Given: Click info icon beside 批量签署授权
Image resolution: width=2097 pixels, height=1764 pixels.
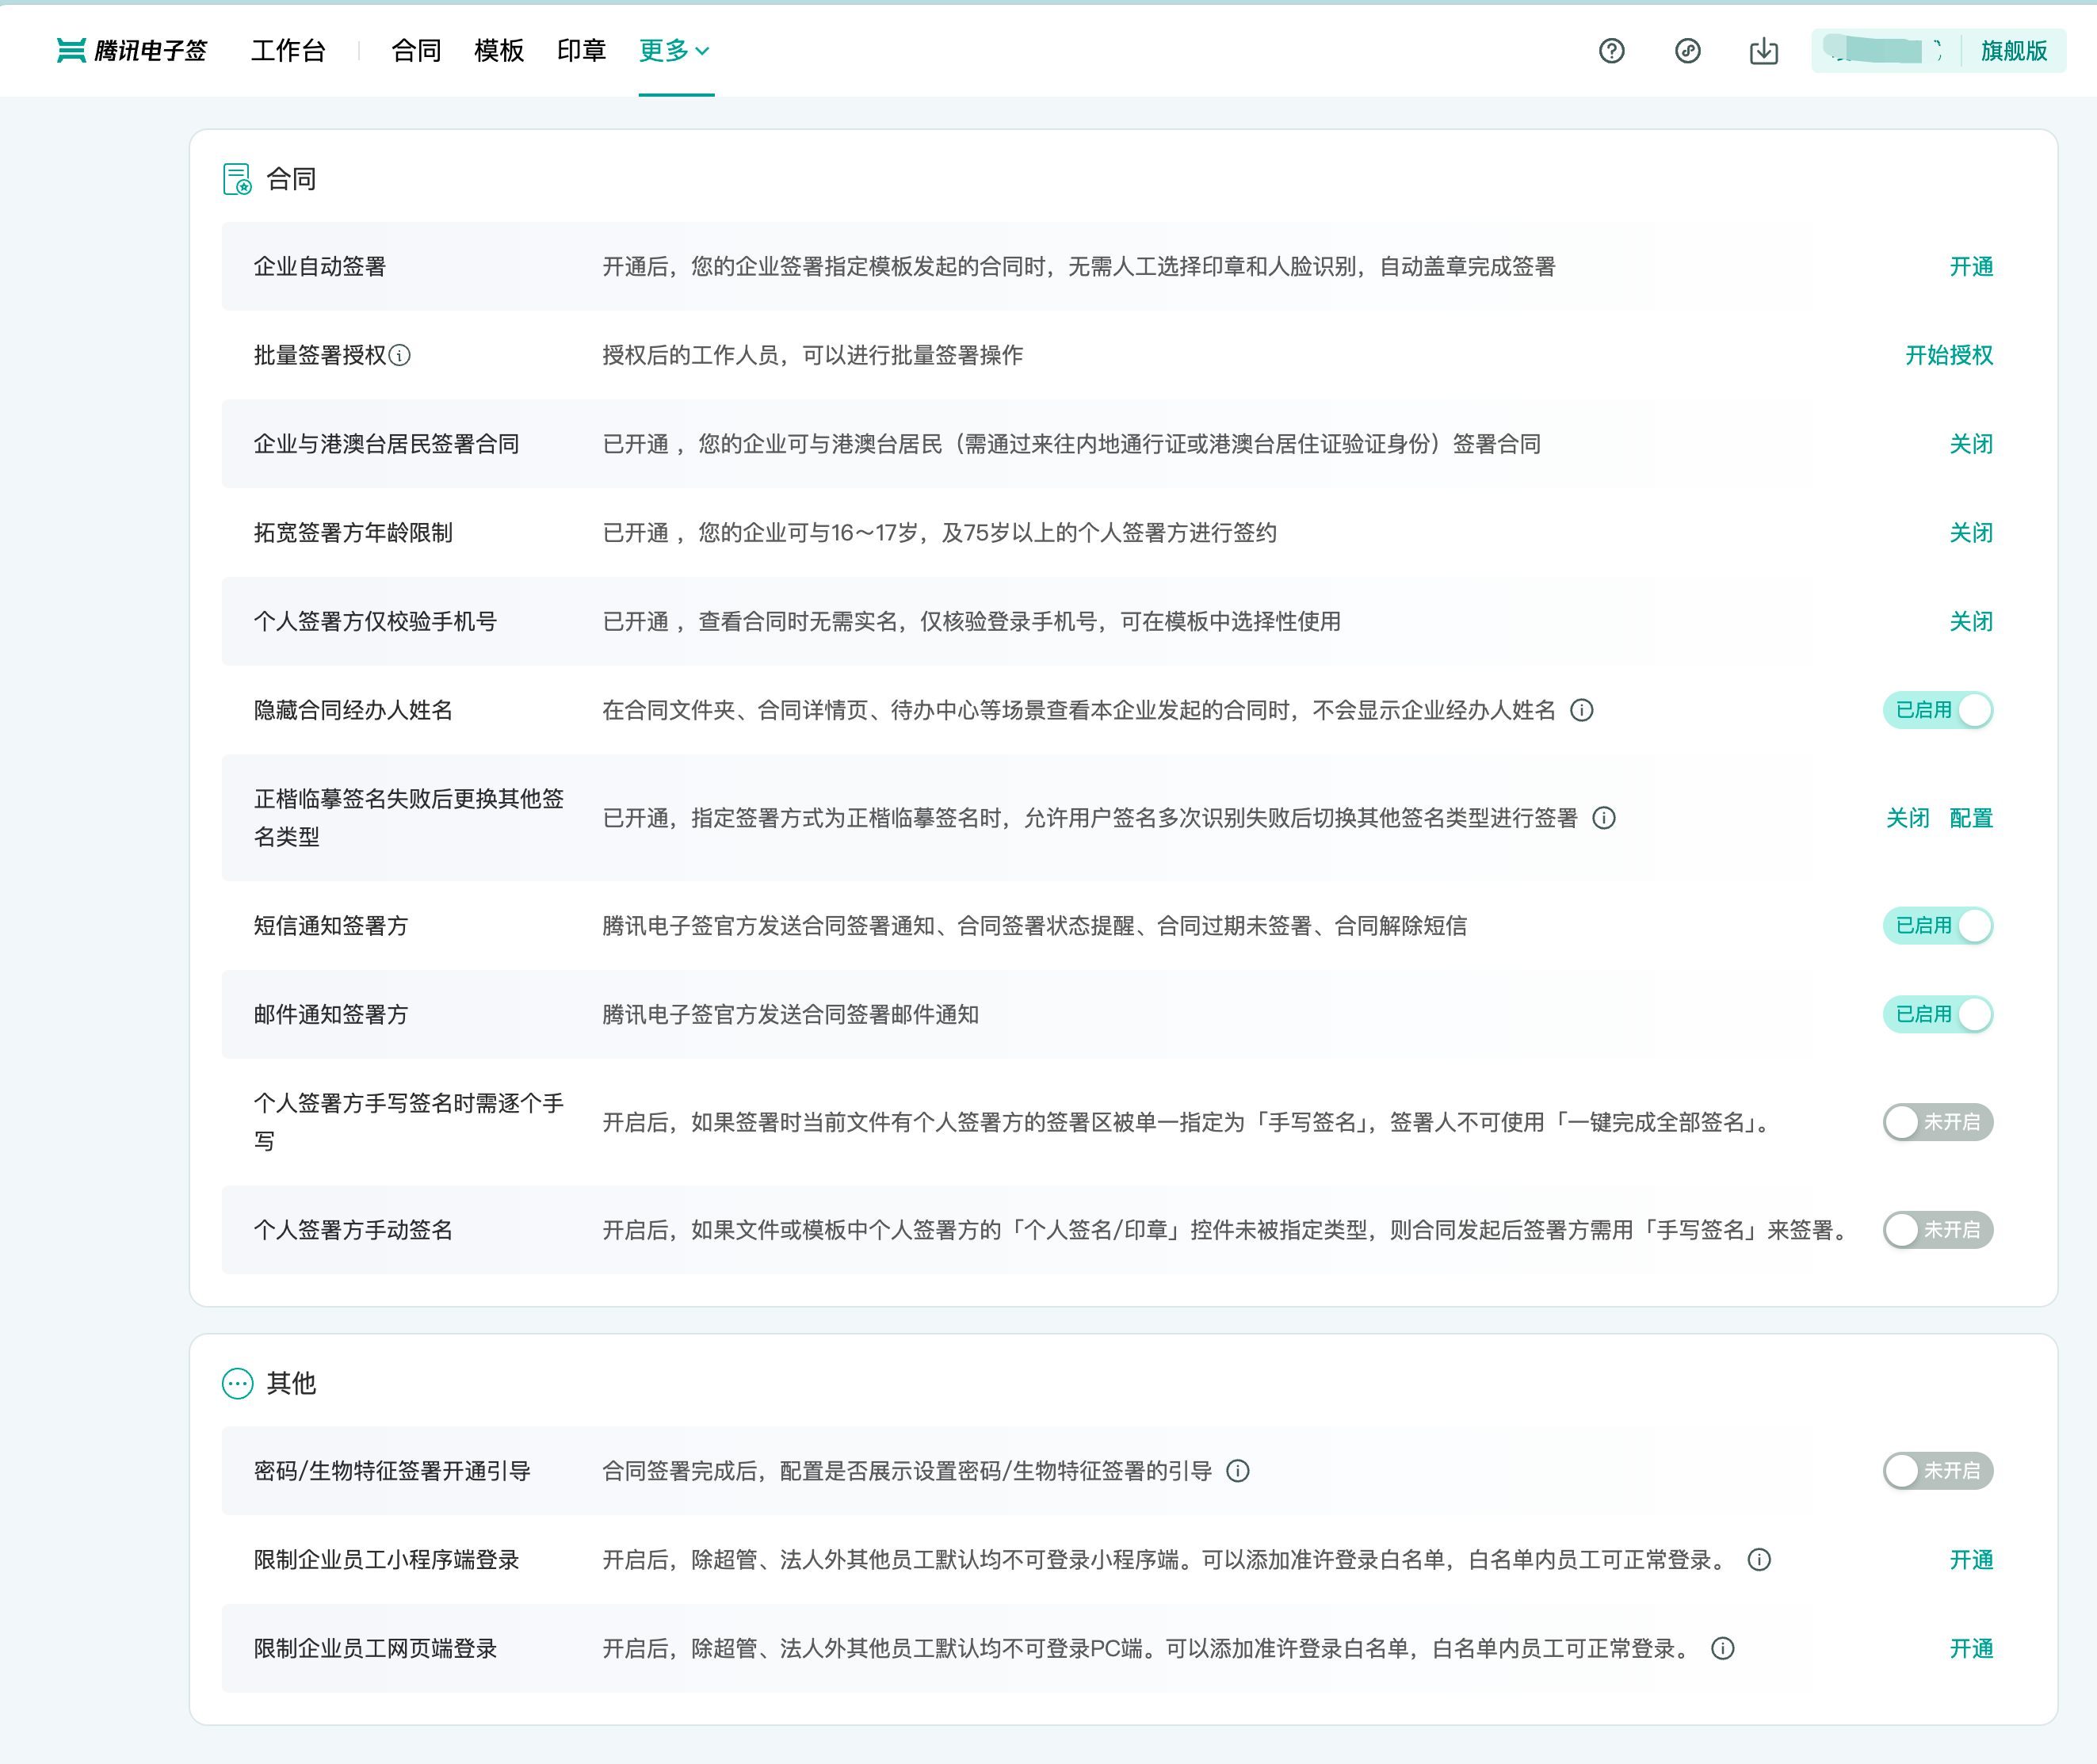Looking at the screenshot, I should pyautogui.click(x=399, y=355).
